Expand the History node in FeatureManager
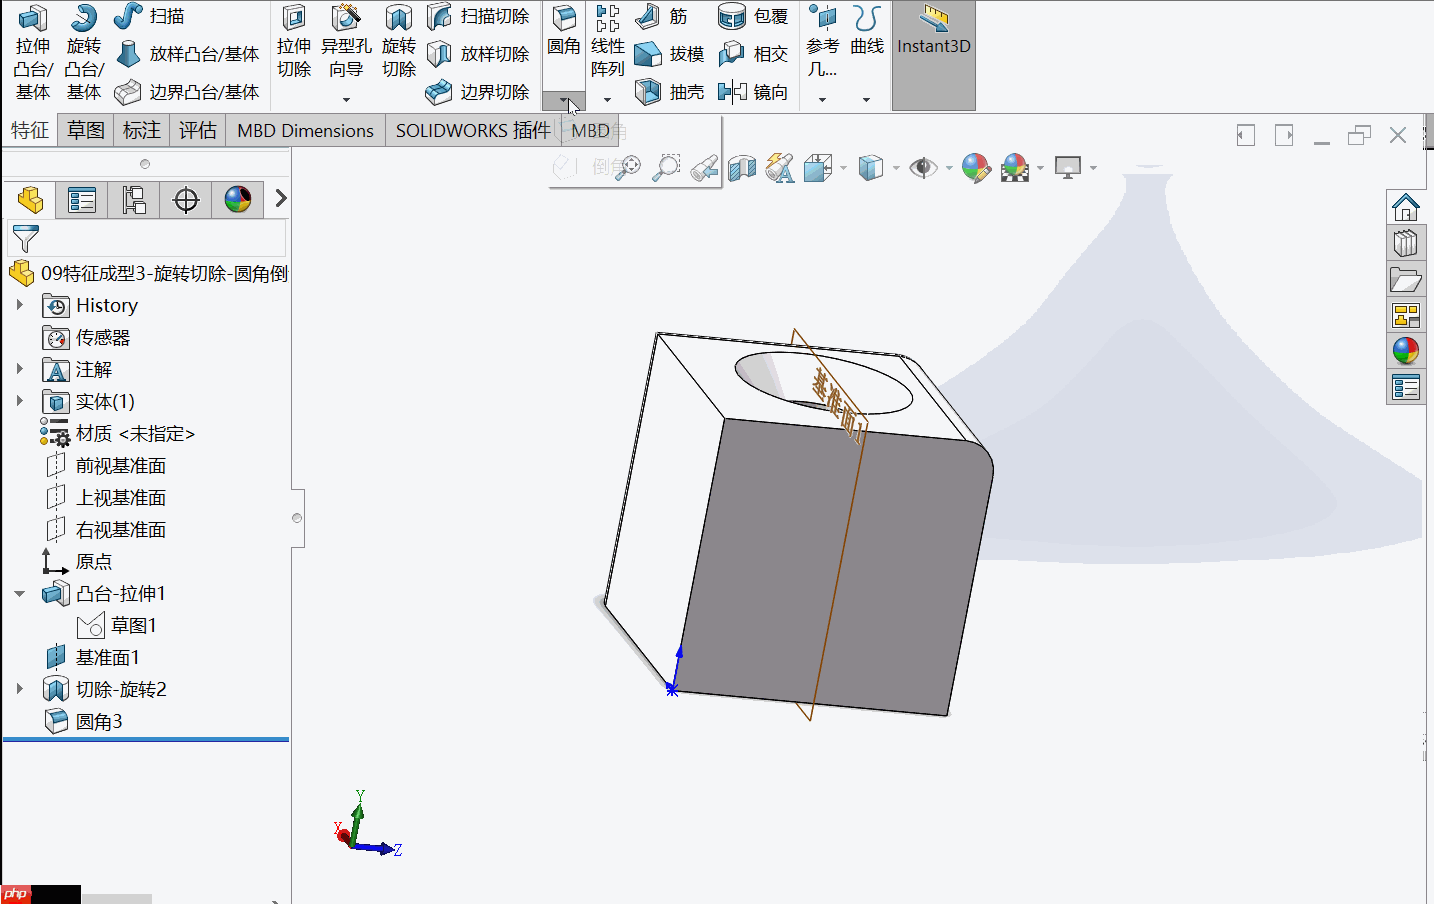Image resolution: width=1434 pixels, height=904 pixels. click(22, 305)
